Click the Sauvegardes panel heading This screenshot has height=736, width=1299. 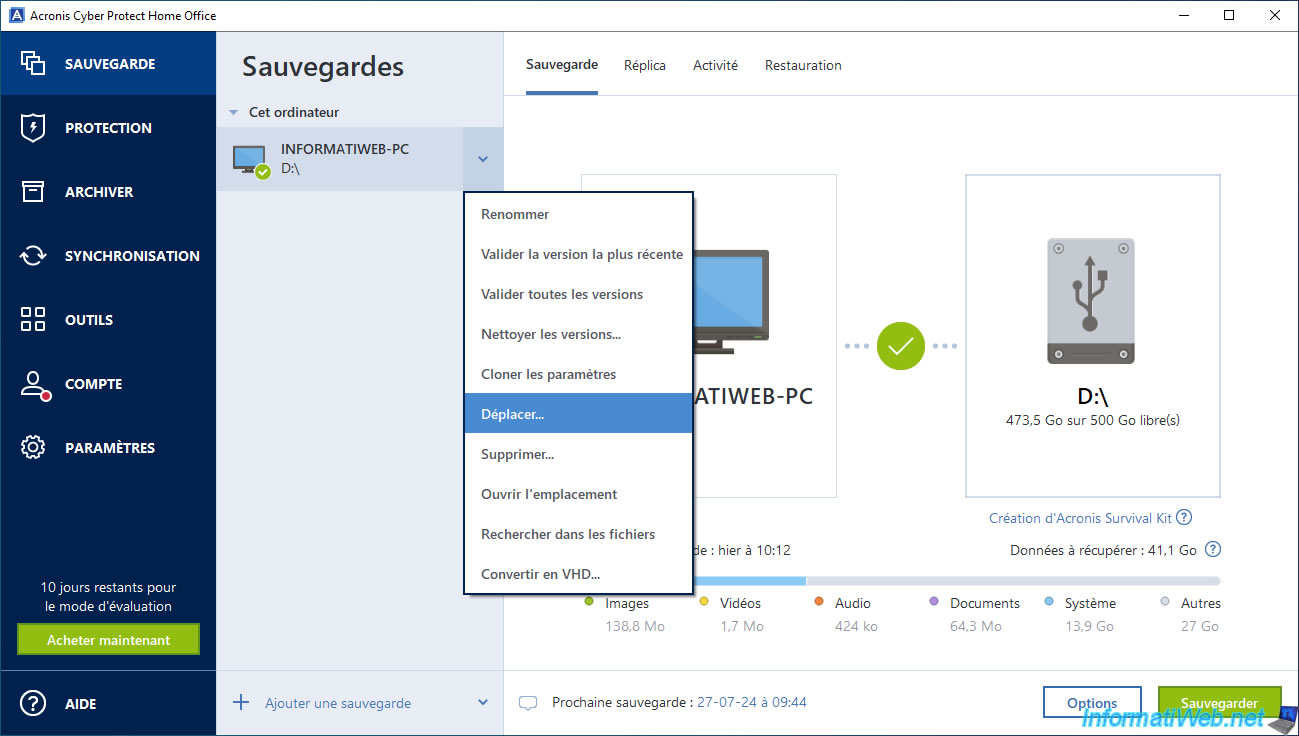point(323,67)
